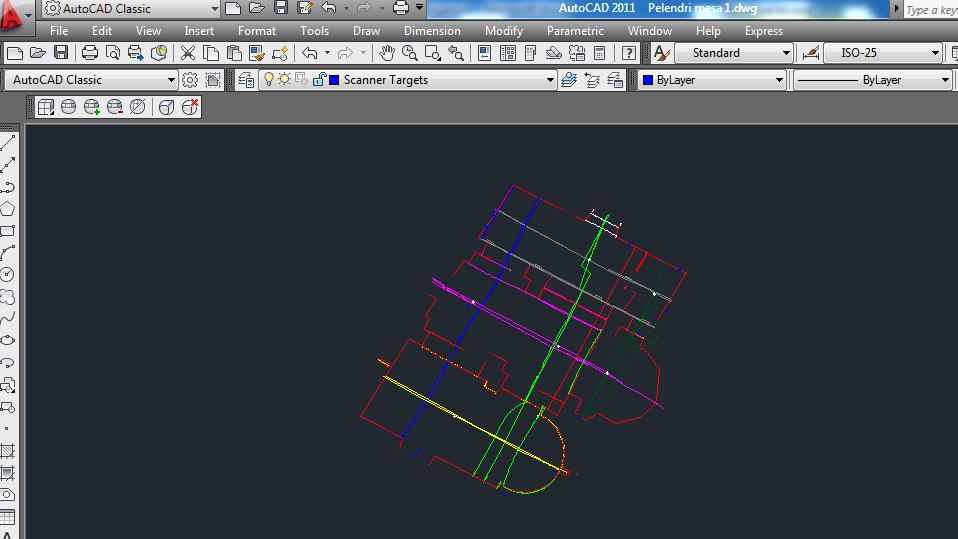Click New in Quick Access Toolbar
This screenshot has width=958, height=539.
233,8
